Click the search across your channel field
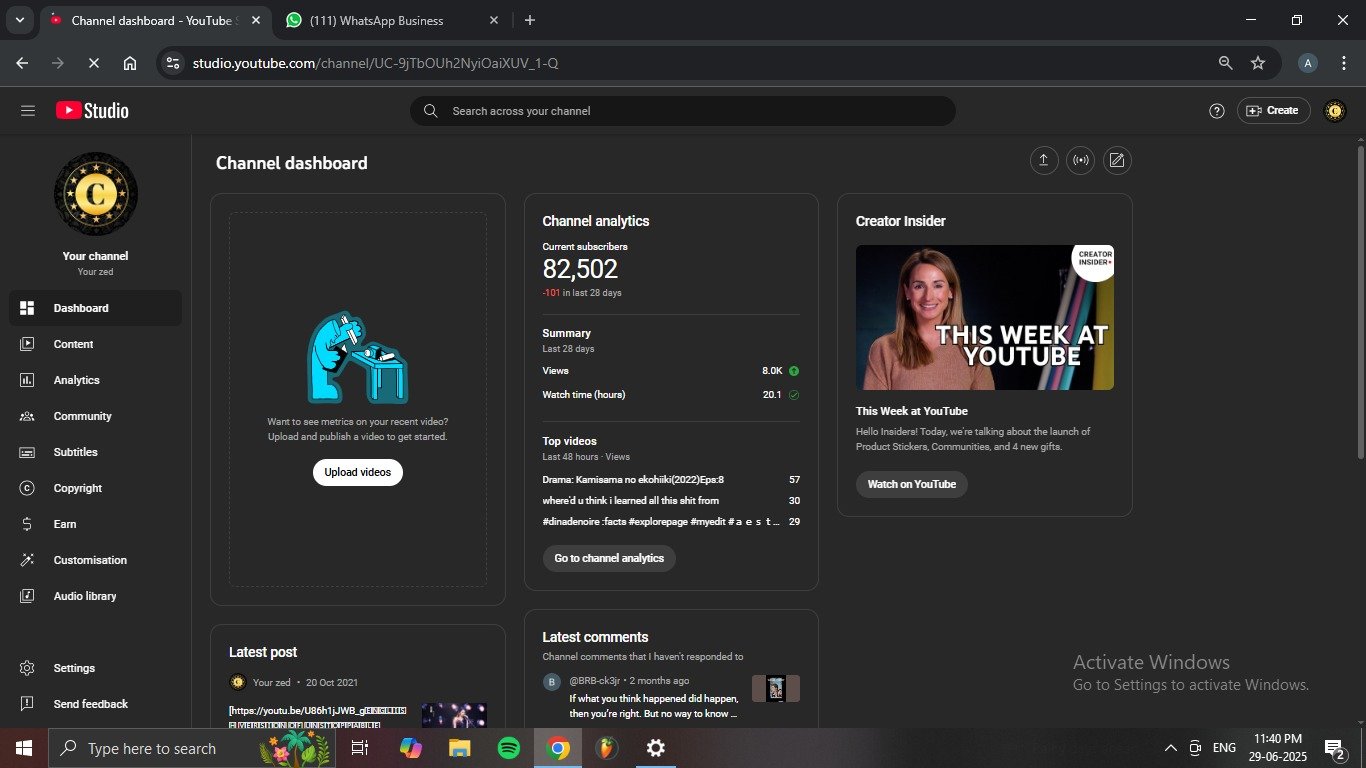1366x768 pixels. tap(683, 111)
